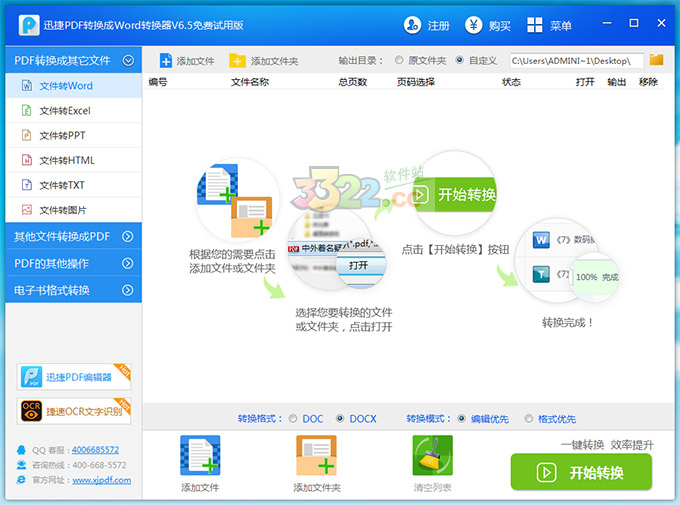This screenshot has height=505, width=680.
Task: Click the add folder (添加文件夹) toolbar icon
Action: point(237,60)
